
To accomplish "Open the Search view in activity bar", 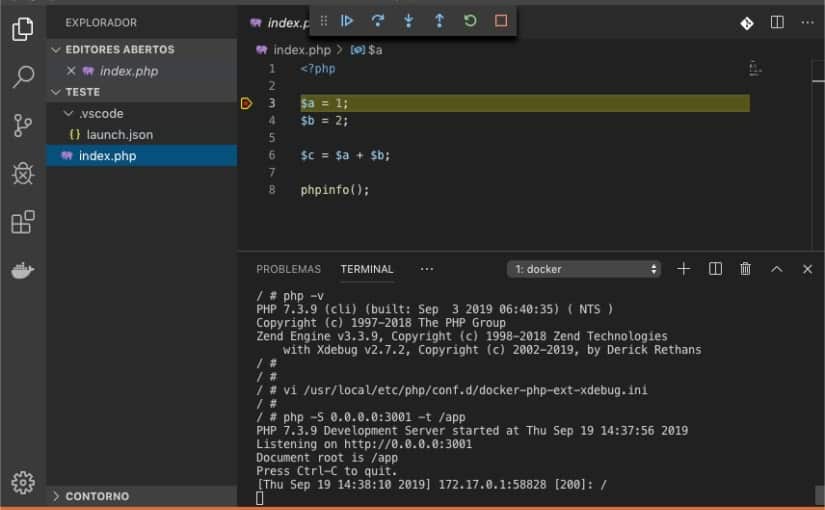I will click(23, 77).
